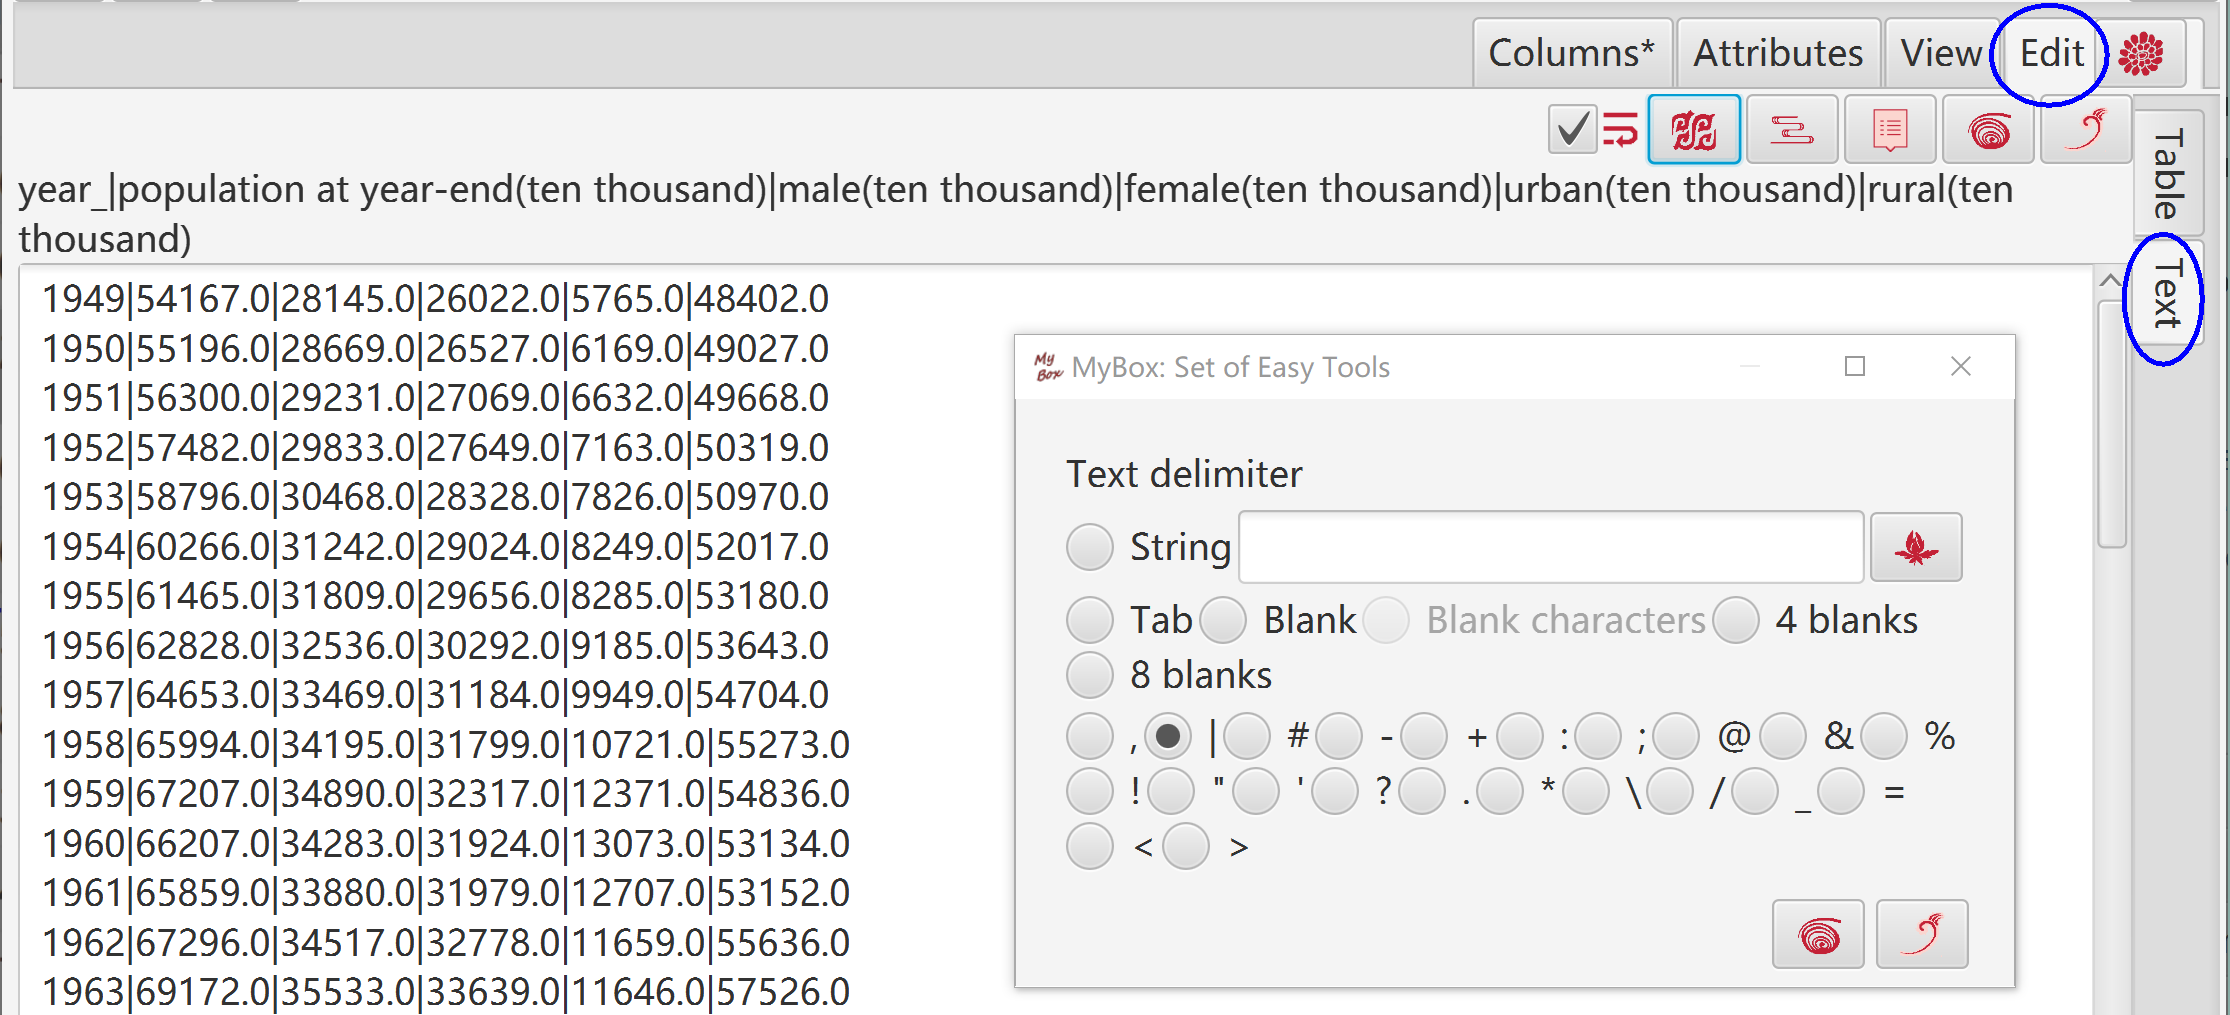Screen dimensions: 2230x1015
Task: Toggle the wrap checkbox in the toolbar
Action: pyautogui.click(x=1572, y=130)
